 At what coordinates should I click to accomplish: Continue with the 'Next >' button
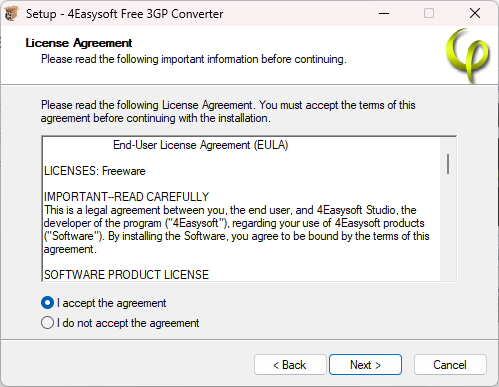365,365
